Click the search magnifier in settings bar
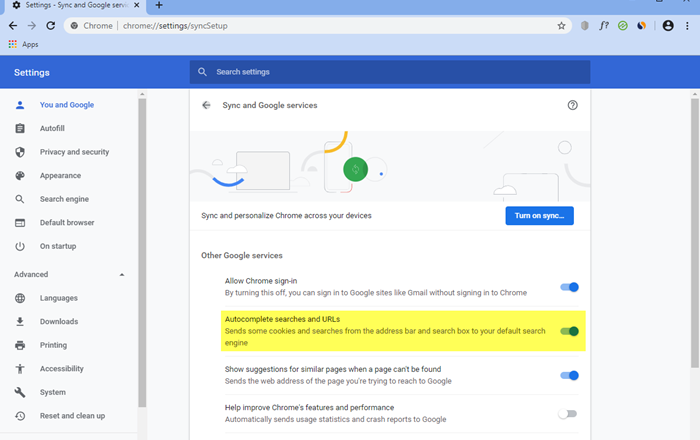Image resolution: width=700 pixels, height=440 pixels. (x=202, y=72)
